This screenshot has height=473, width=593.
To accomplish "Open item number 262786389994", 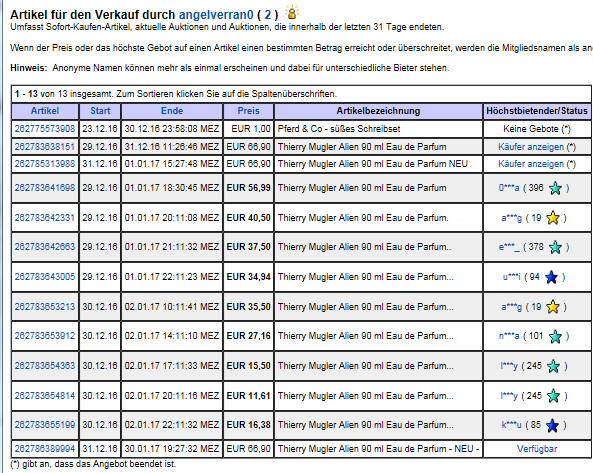I will coord(45,449).
